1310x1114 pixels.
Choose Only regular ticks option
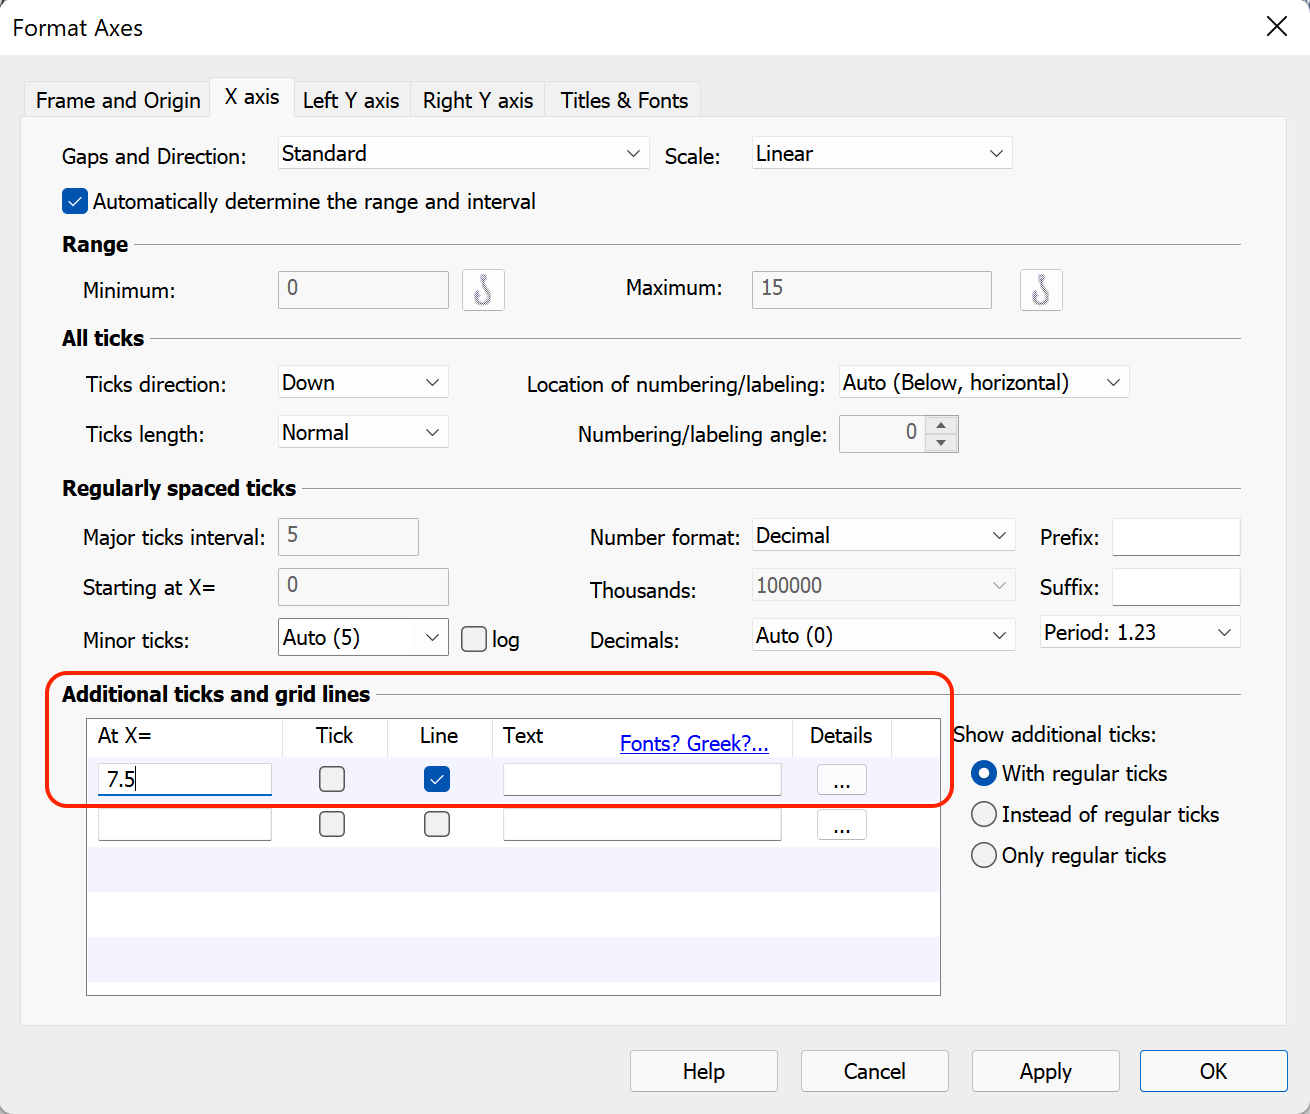[983, 855]
